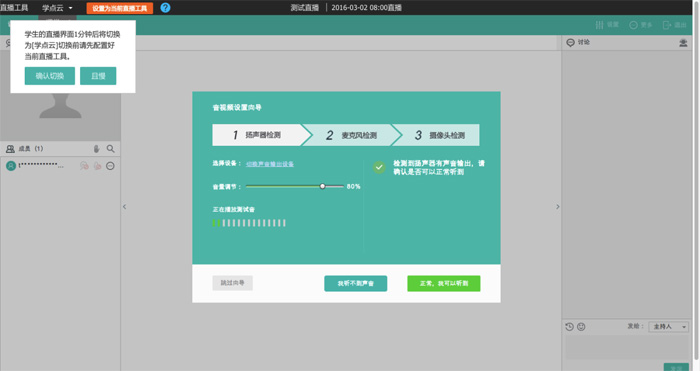The width and height of the screenshot is (700, 371).
Task: Click the 且慢 wait button
Action: [x=98, y=76]
